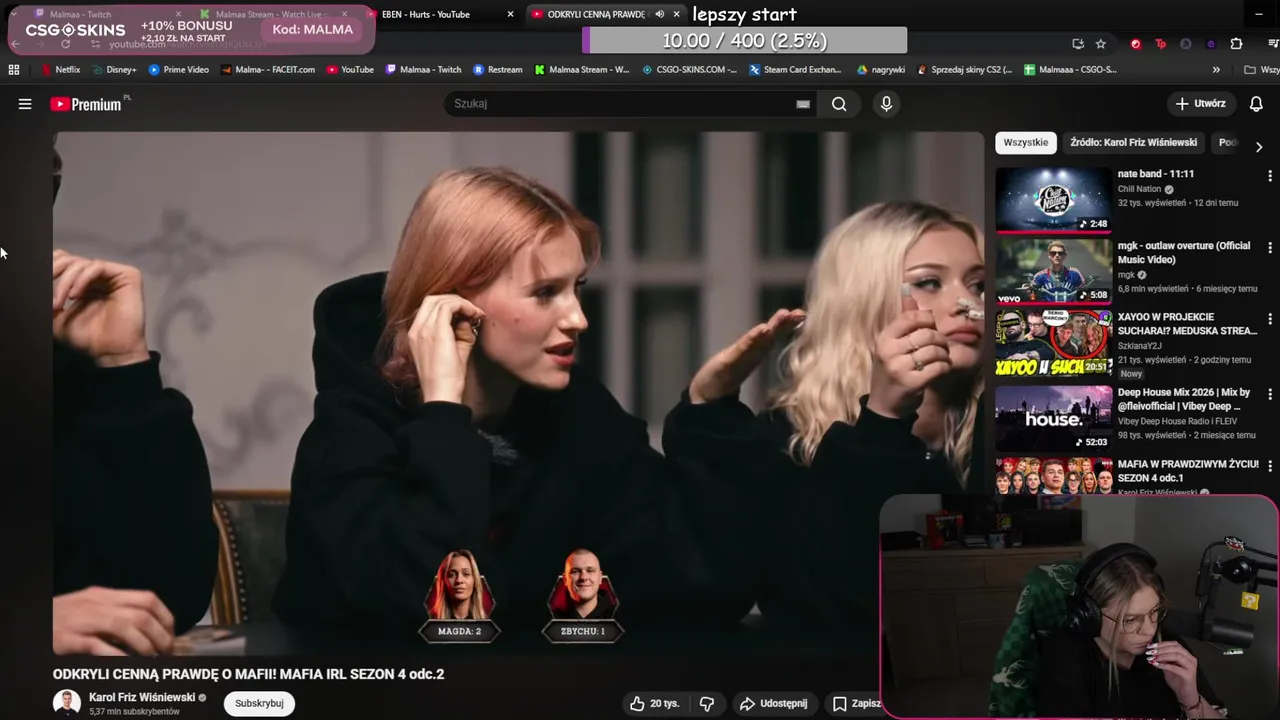
Task: Open MAFIA W PRAWDZIWYM ŻYCIU SEZON 4 odc.1
Action: (1188, 471)
